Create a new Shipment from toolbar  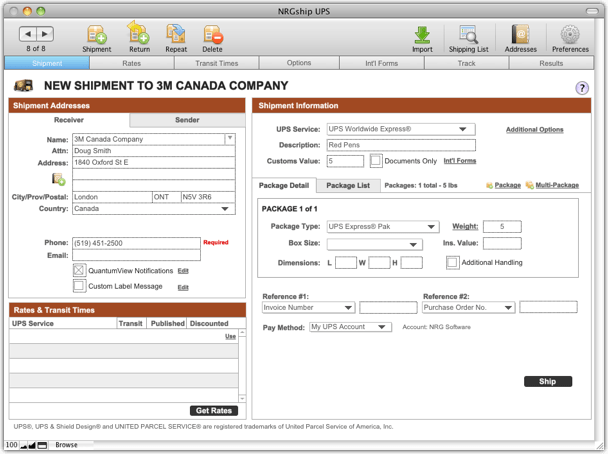(97, 38)
